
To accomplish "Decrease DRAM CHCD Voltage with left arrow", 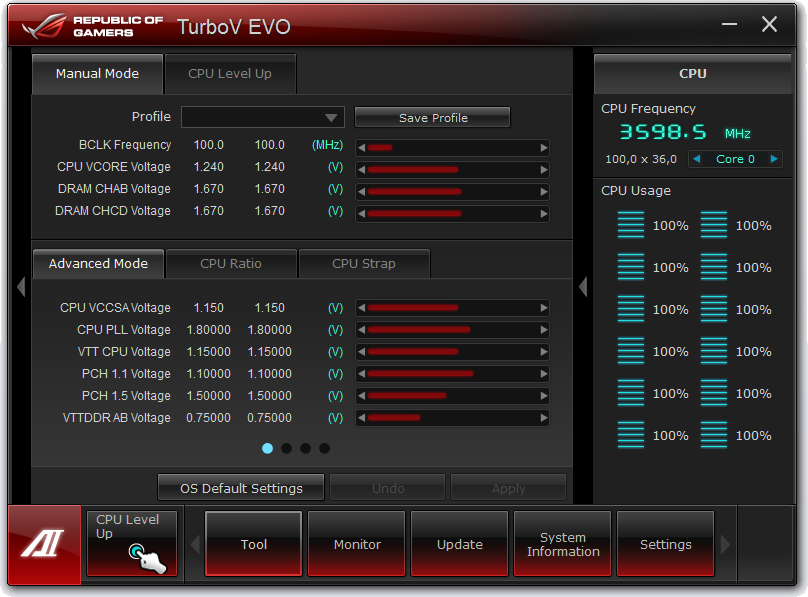I will tap(362, 214).
